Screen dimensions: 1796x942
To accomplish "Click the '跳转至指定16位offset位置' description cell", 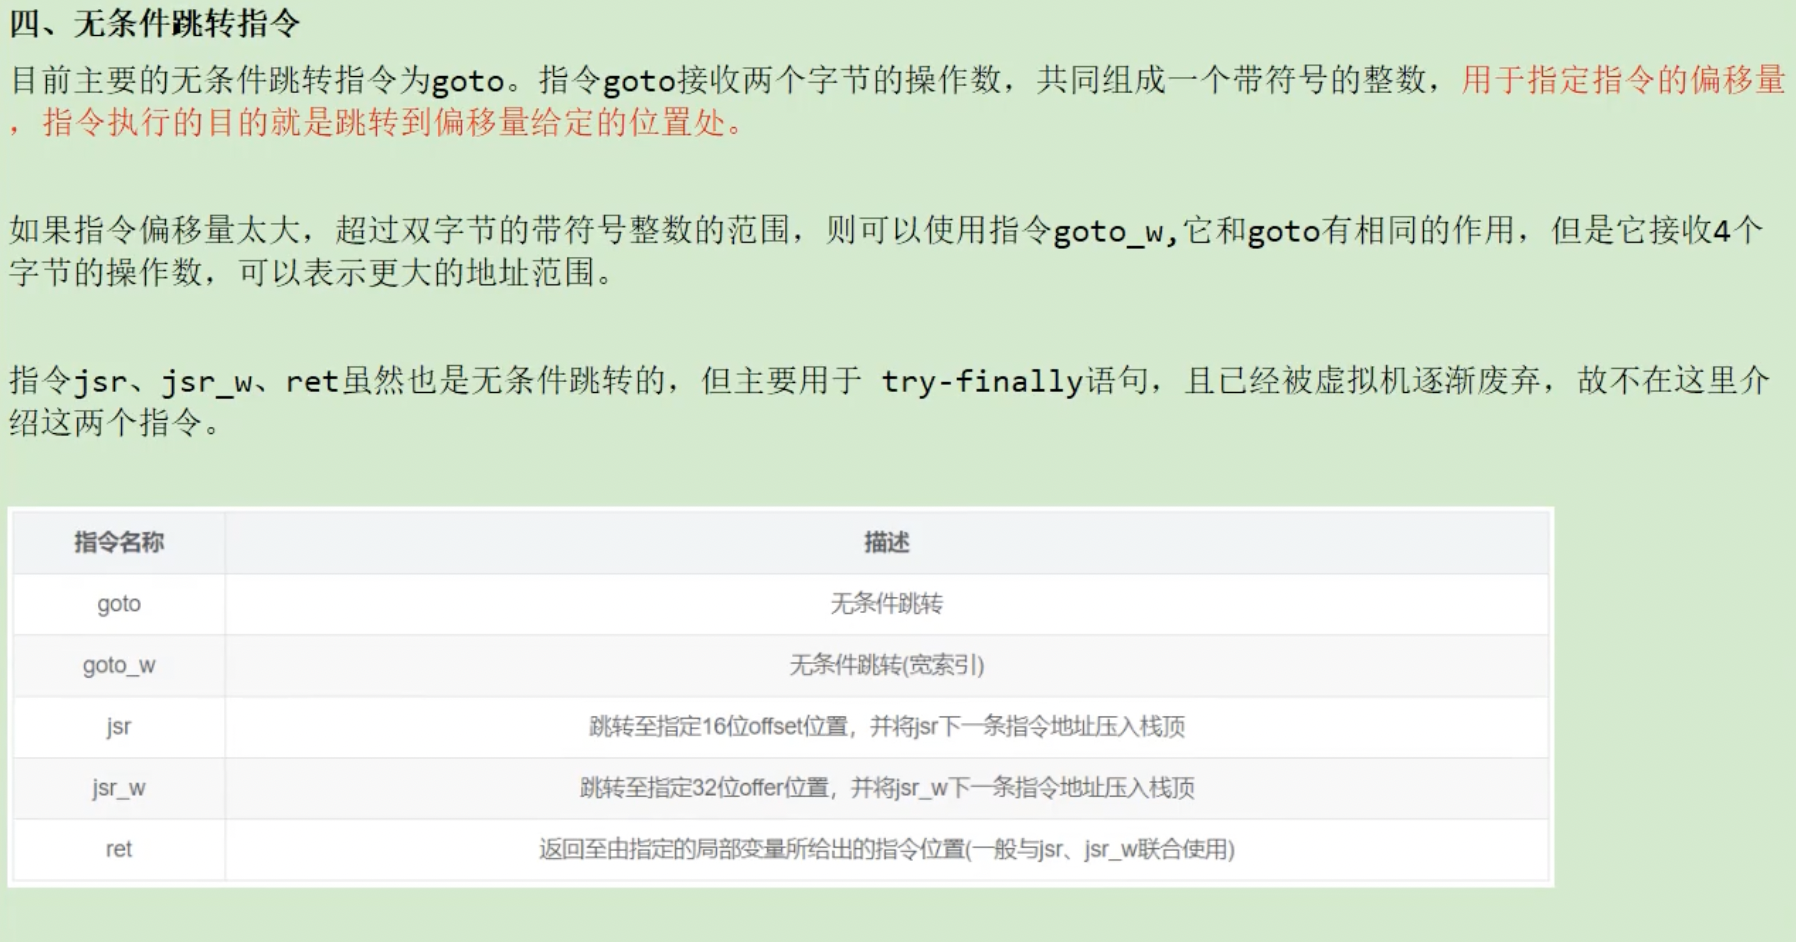I will click(x=887, y=727).
